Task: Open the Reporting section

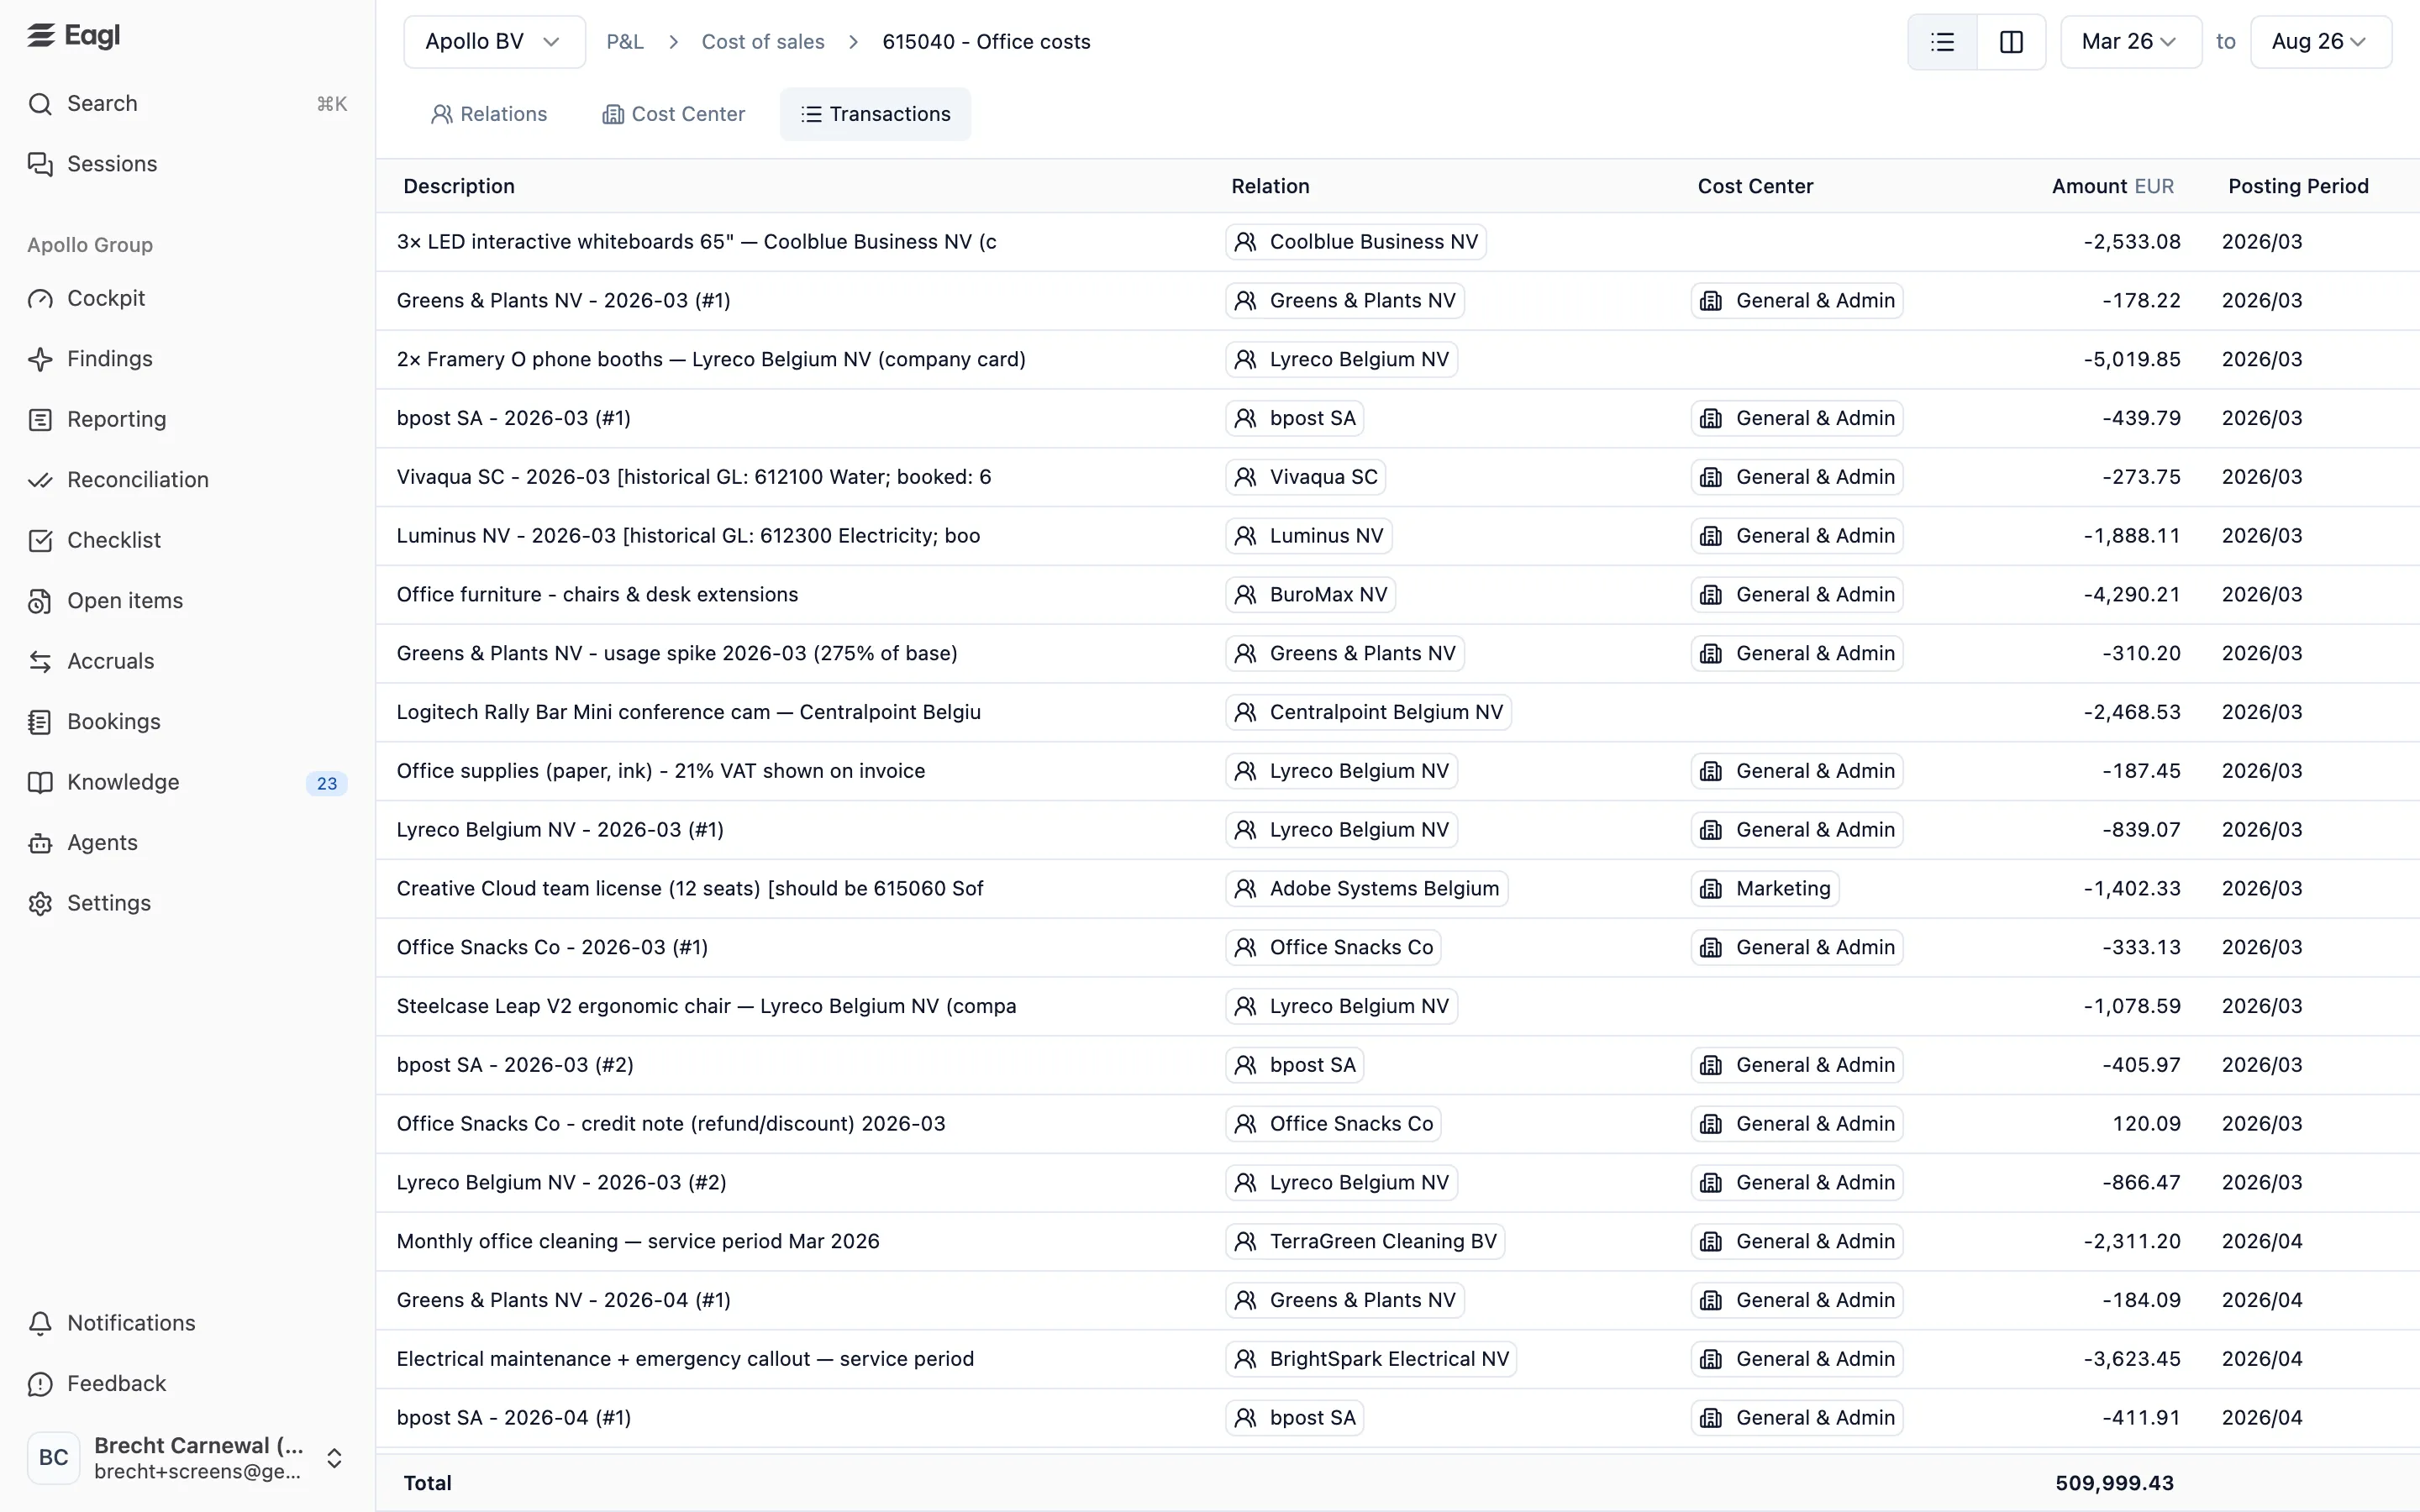Action: pos(187,420)
